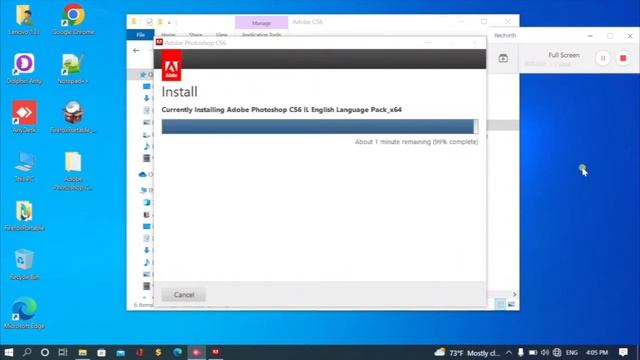The image size is (640, 360).
Task: Open the network globe icon in tray
Action: point(557,353)
